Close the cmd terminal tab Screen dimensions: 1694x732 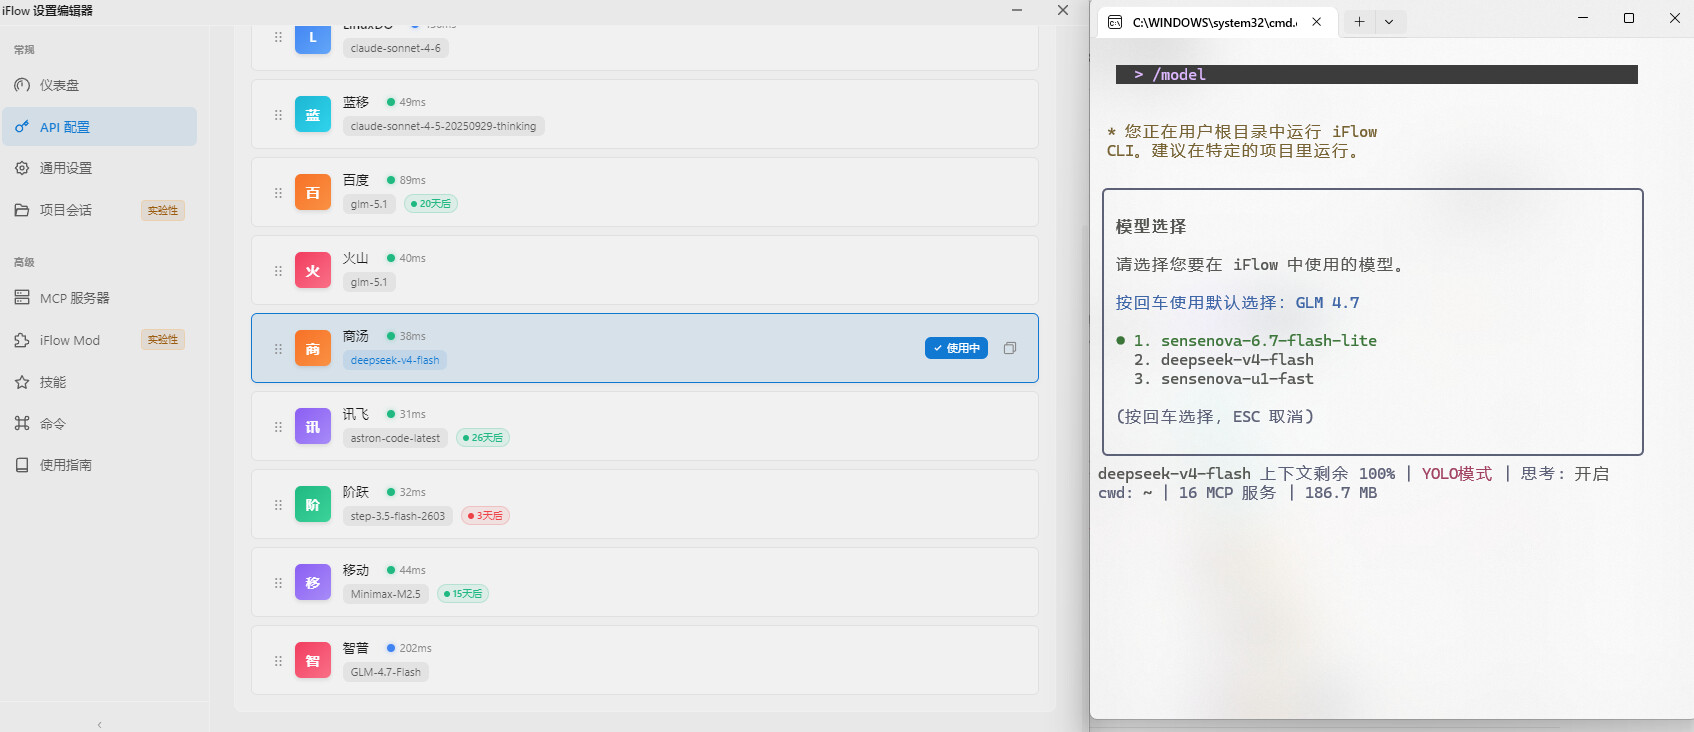(x=1317, y=22)
